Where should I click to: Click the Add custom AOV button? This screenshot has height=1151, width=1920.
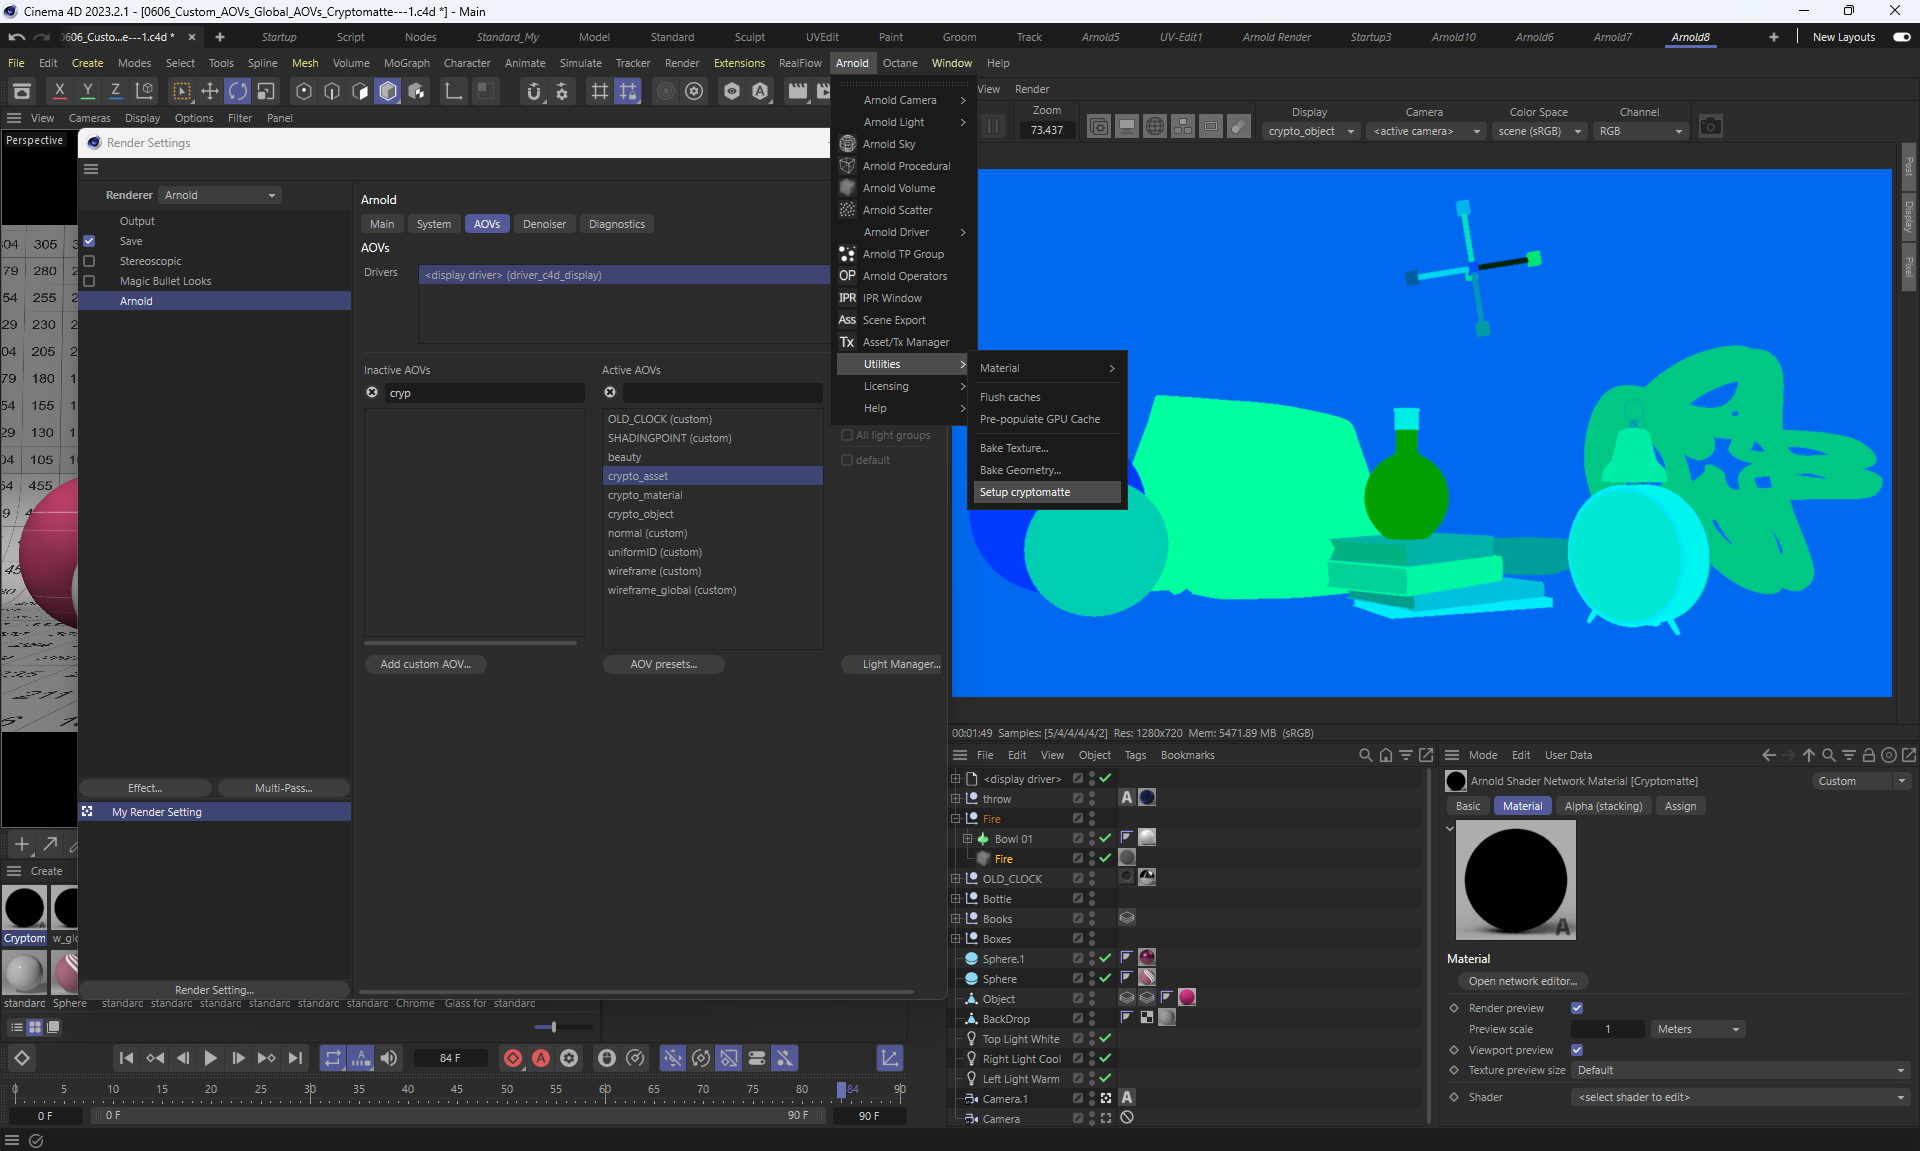(425, 664)
